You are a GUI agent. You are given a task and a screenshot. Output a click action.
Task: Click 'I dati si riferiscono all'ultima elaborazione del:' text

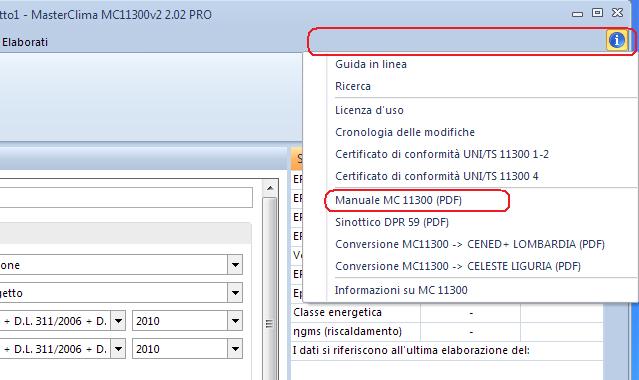point(411,350)
